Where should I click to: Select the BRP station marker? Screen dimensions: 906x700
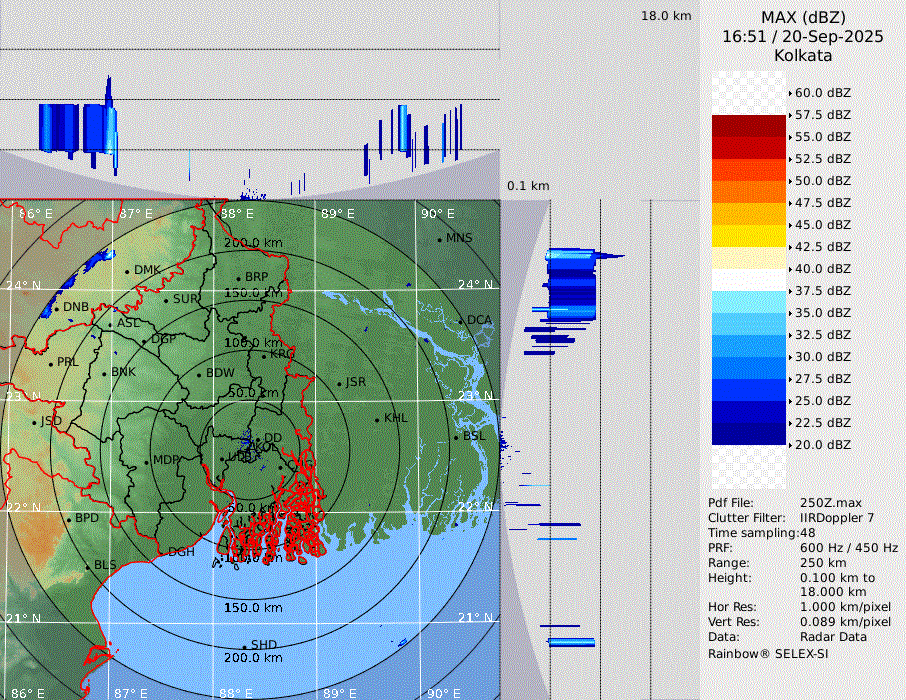(x=239, y=278)
